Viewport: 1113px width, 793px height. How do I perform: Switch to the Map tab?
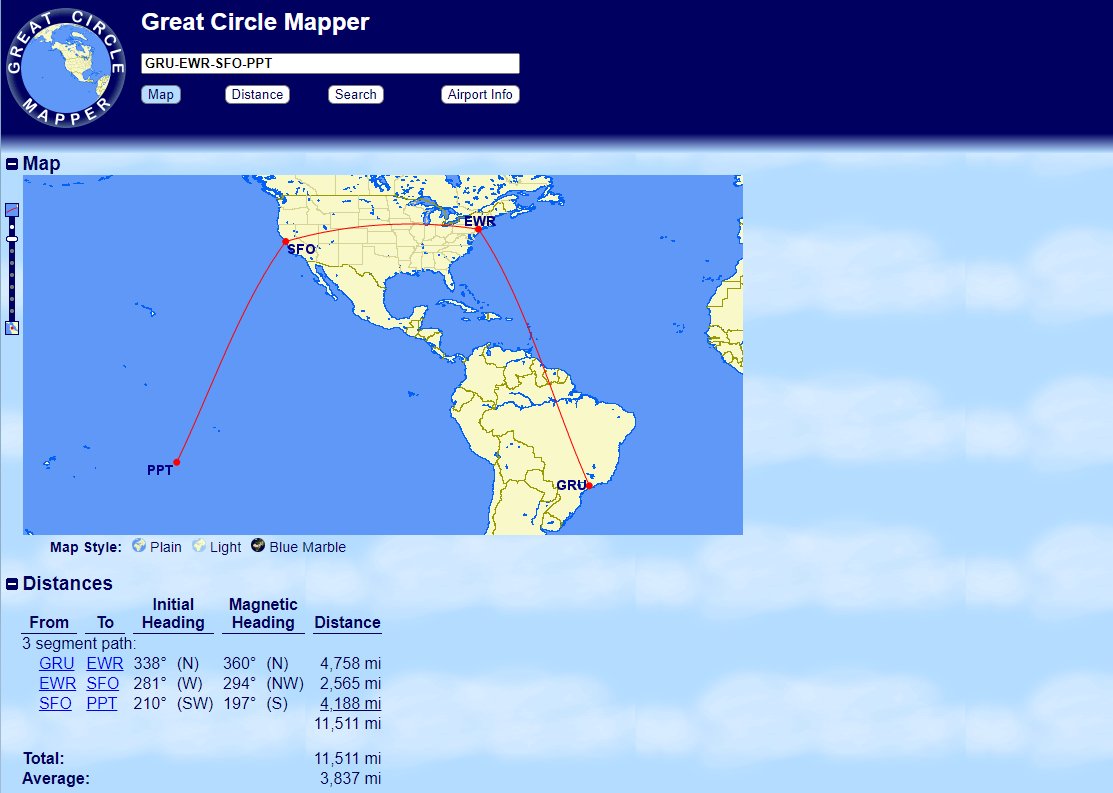point(160,94)
